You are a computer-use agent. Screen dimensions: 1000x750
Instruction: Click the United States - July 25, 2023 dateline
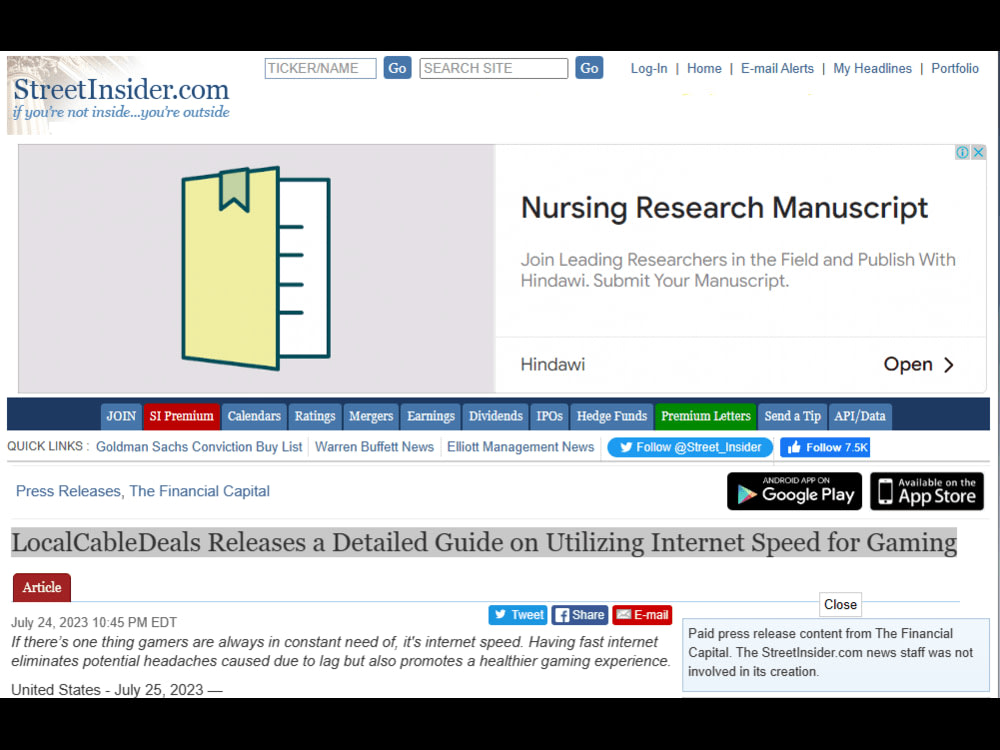point(117,690)
